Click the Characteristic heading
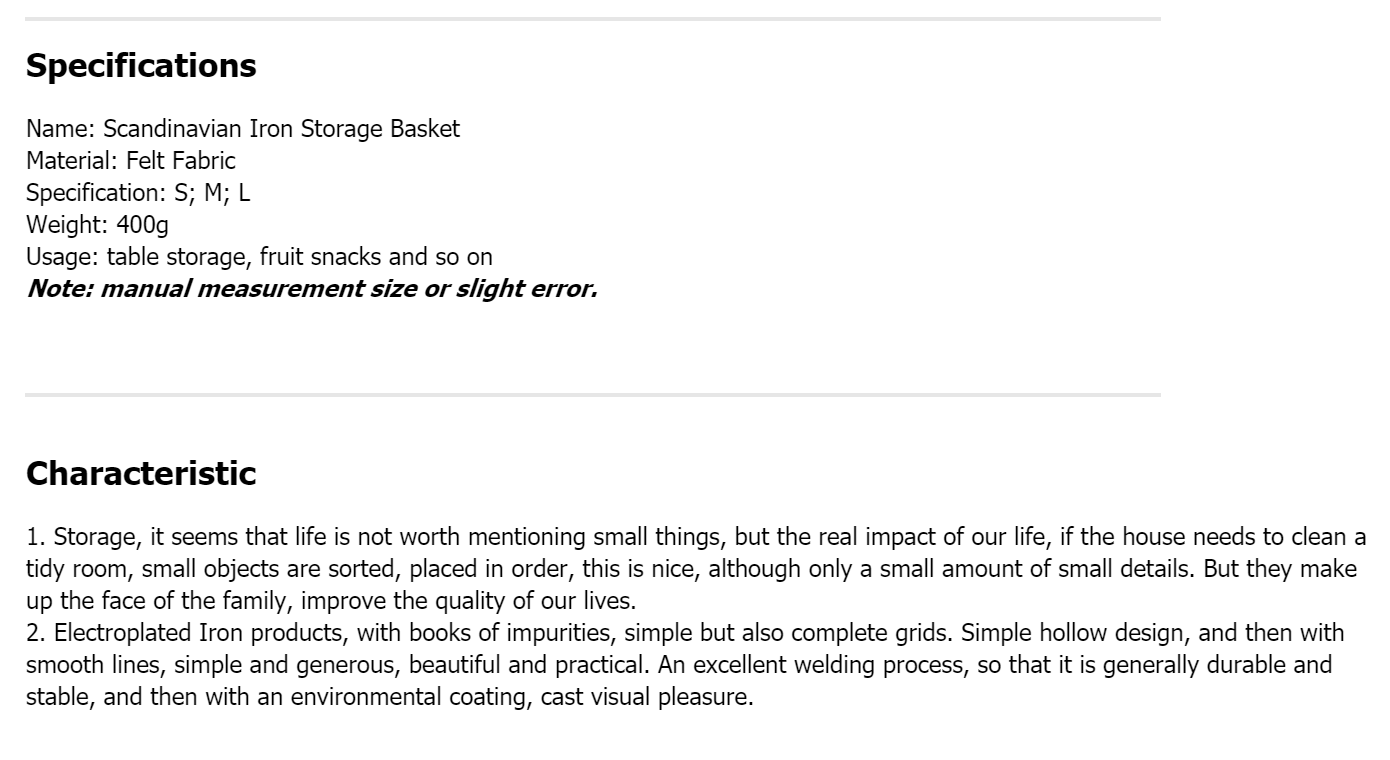1390x760 pixels. 141,473
